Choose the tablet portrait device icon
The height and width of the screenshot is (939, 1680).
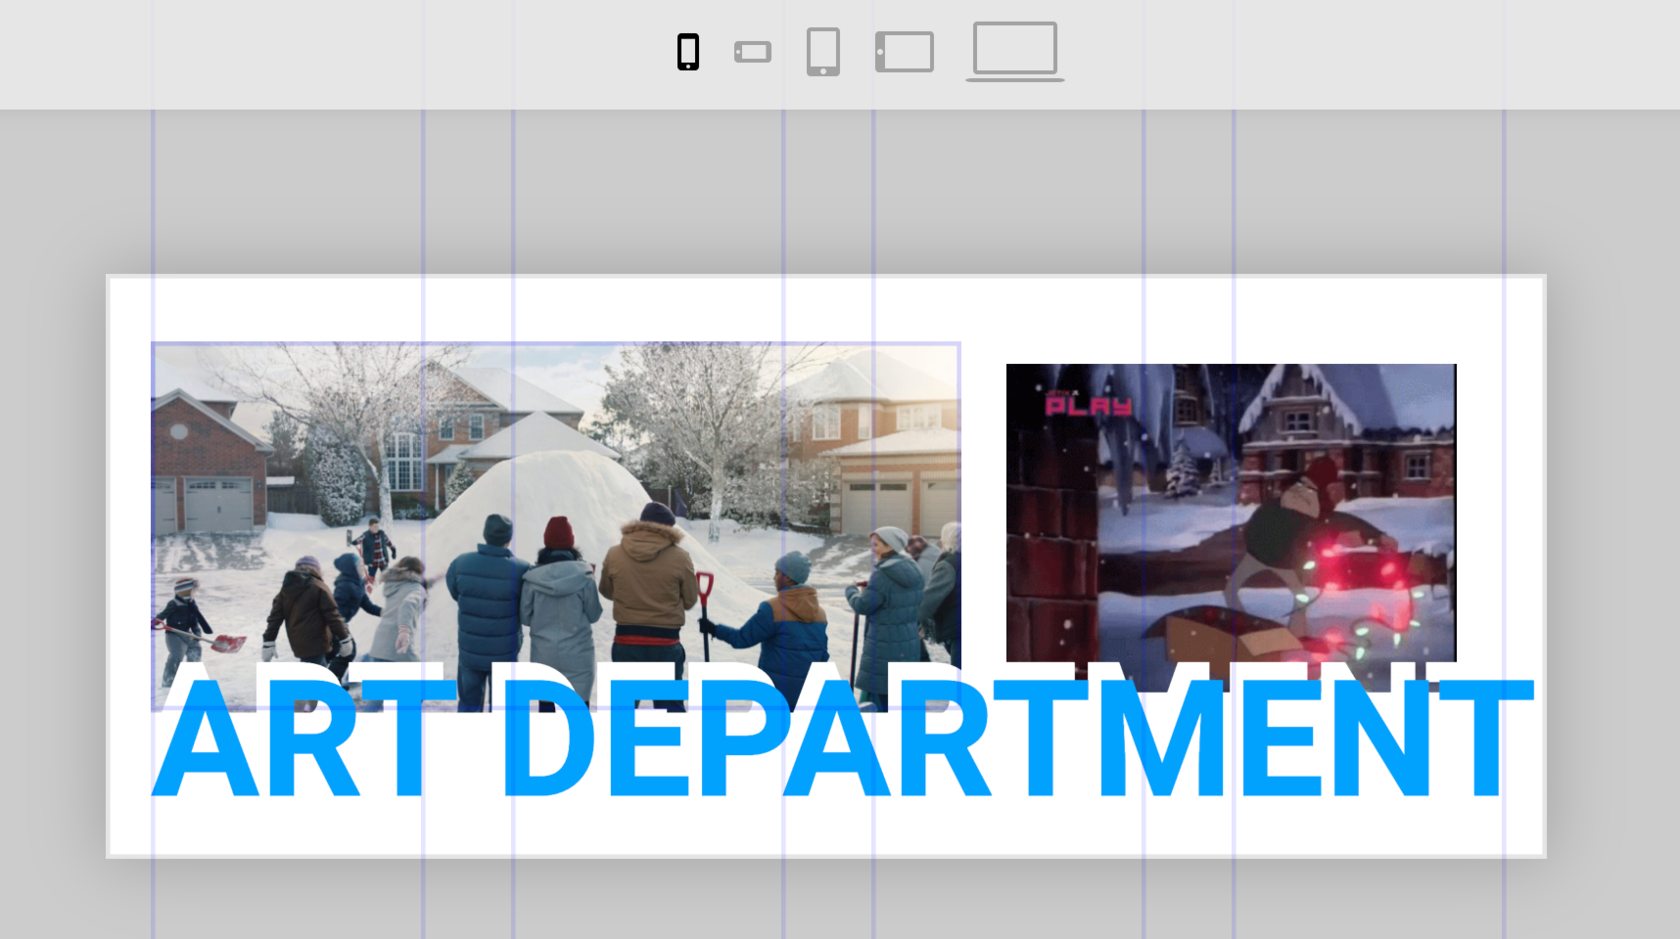click(x=823, y=52)
